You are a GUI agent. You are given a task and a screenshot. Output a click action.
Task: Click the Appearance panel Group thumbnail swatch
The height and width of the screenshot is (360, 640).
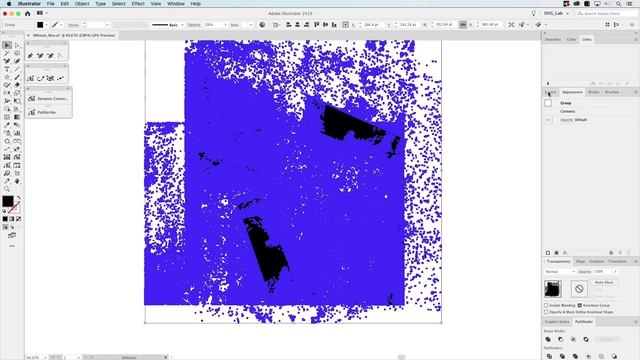pos(548,103)
